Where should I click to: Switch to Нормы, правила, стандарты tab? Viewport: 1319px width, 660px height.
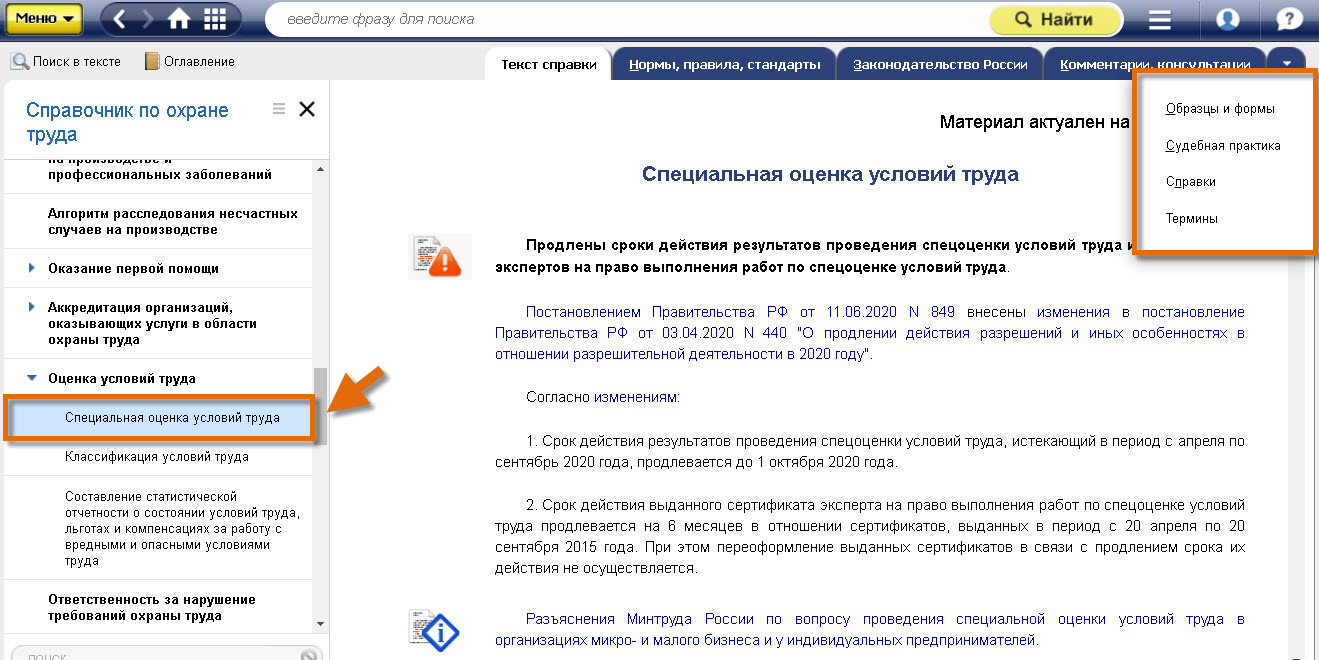[x=724, y=64]
